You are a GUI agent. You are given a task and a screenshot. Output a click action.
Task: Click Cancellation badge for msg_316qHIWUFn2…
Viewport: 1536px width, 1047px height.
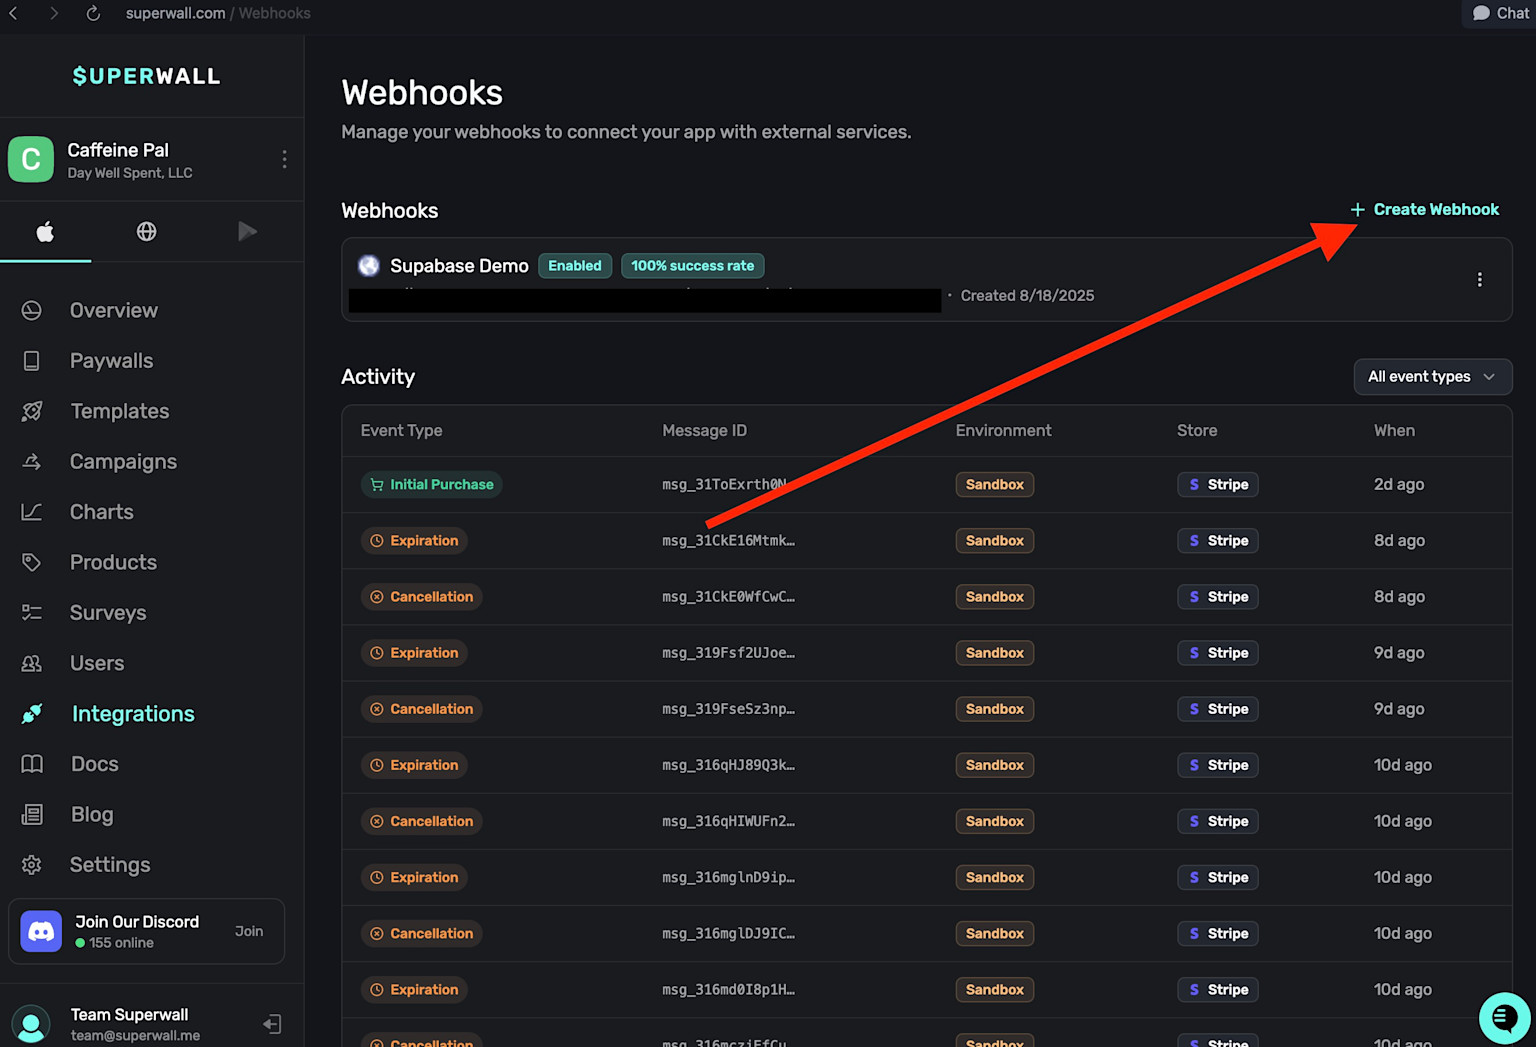pyautogui.click(x=422, y=821)
